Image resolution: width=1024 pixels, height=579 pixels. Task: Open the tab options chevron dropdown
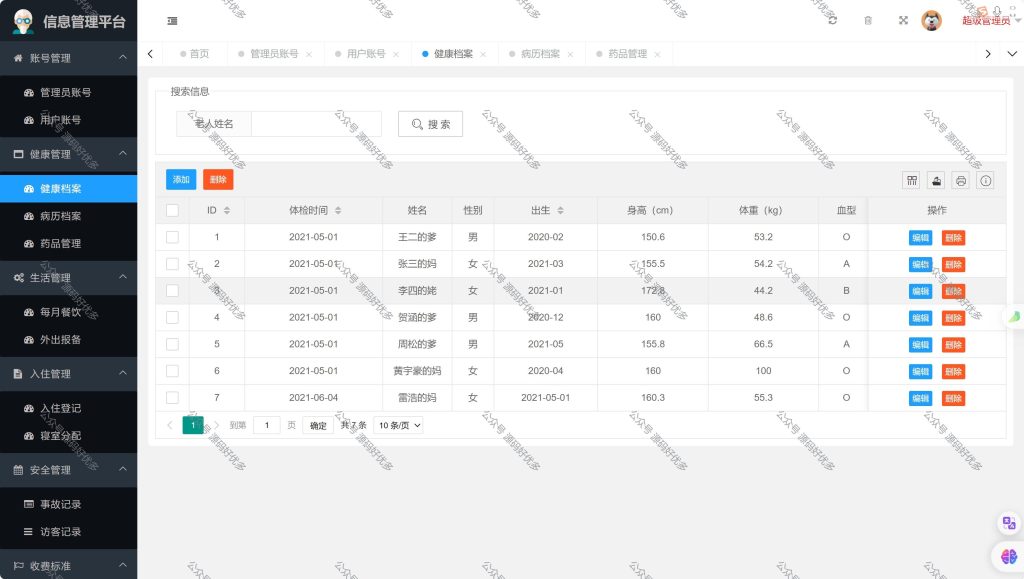pyautogui.click(x=1012, y=54)
